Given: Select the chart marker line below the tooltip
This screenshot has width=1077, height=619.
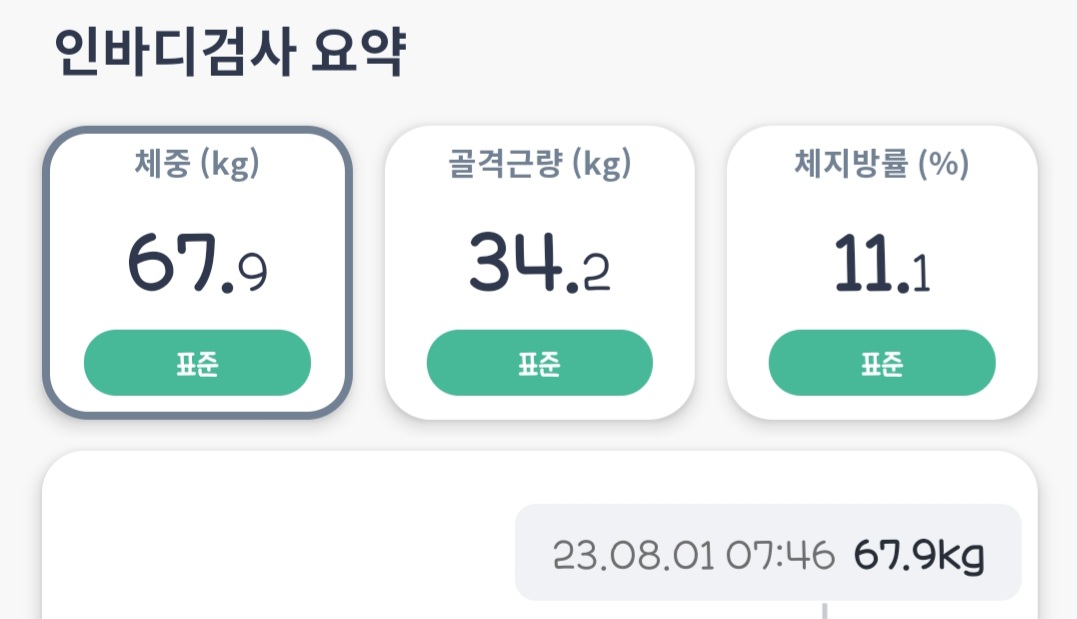Looking at the screenshot, I should click(x=825, y=610).
